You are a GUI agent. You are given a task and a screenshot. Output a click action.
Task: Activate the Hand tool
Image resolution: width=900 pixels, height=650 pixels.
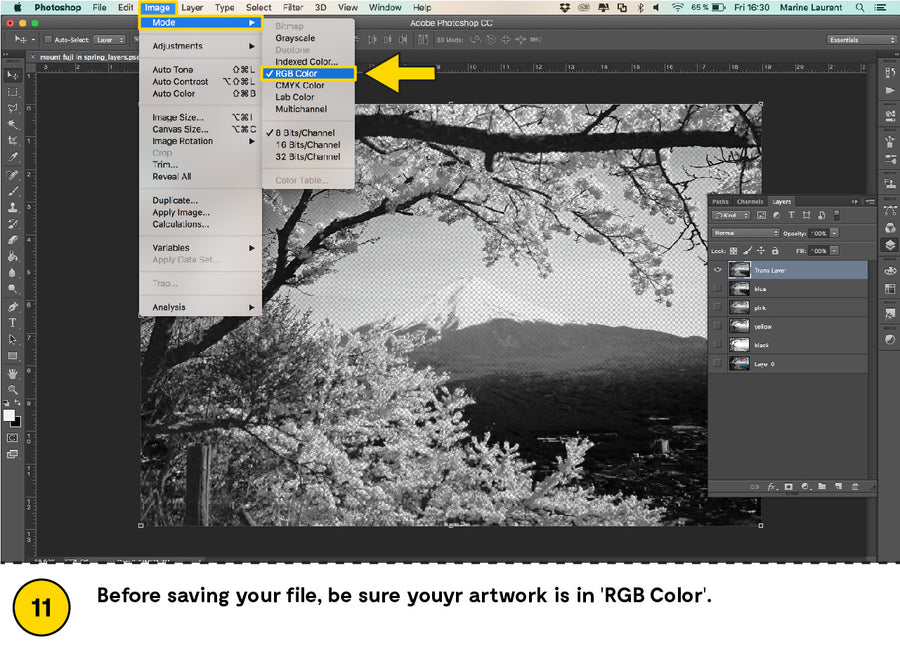tap(13, 373)
